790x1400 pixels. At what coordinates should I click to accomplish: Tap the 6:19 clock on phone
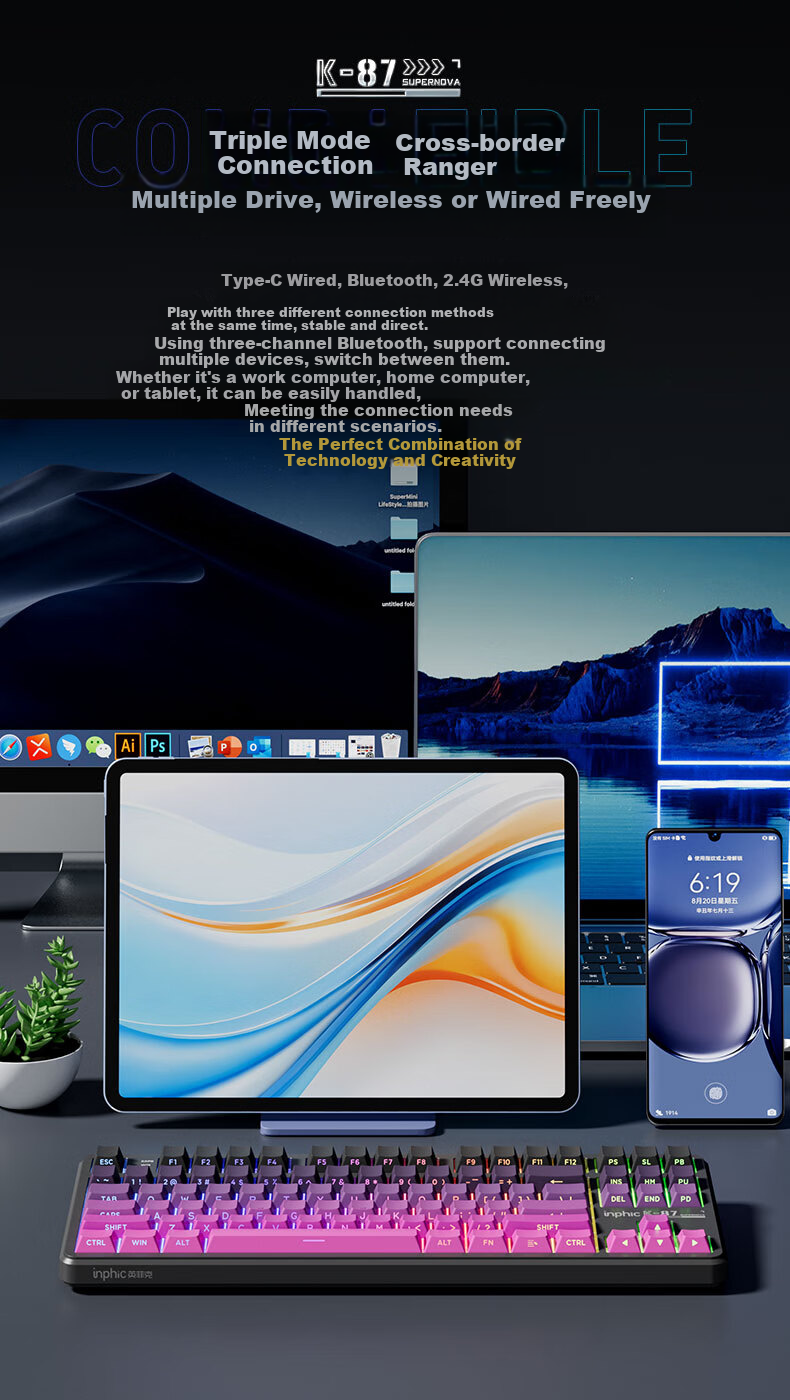click(x=714, y=883)
